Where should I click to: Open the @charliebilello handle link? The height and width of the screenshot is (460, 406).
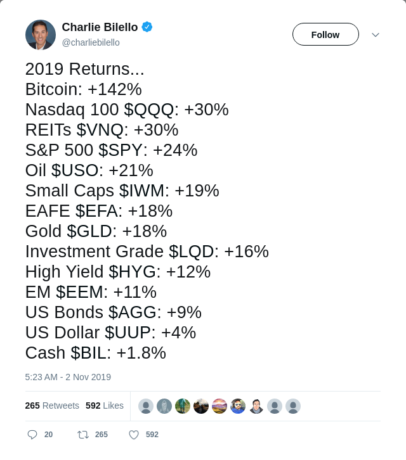91,43
